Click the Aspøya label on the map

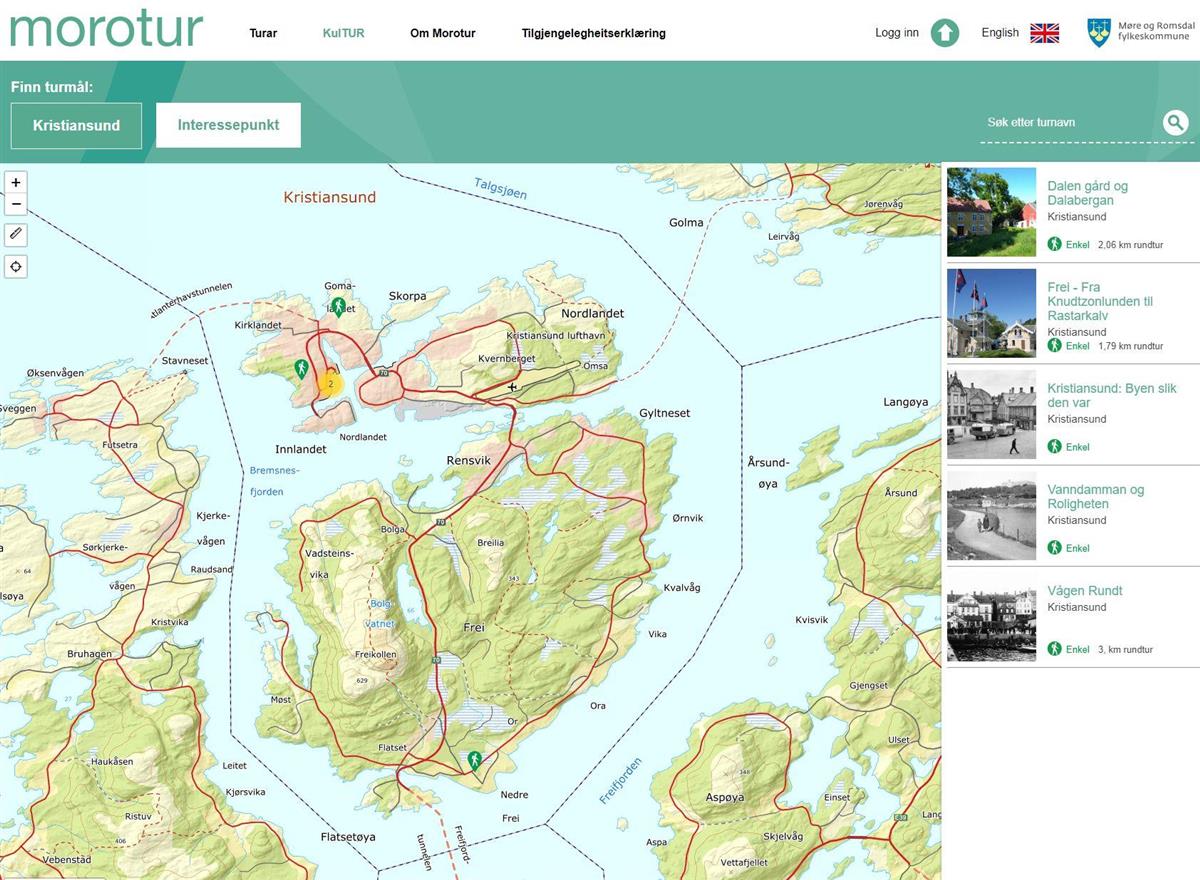click(725, 797)
